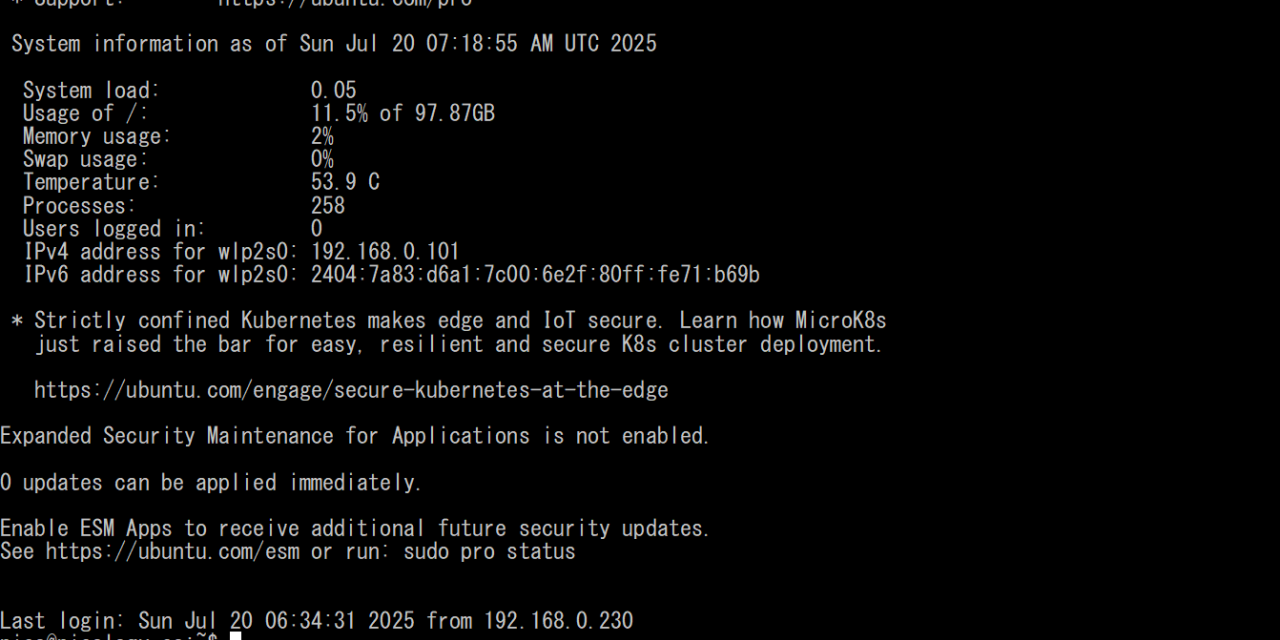
Task: Click the 'sudo pro status' command text
Action: (x=489, y=552)
